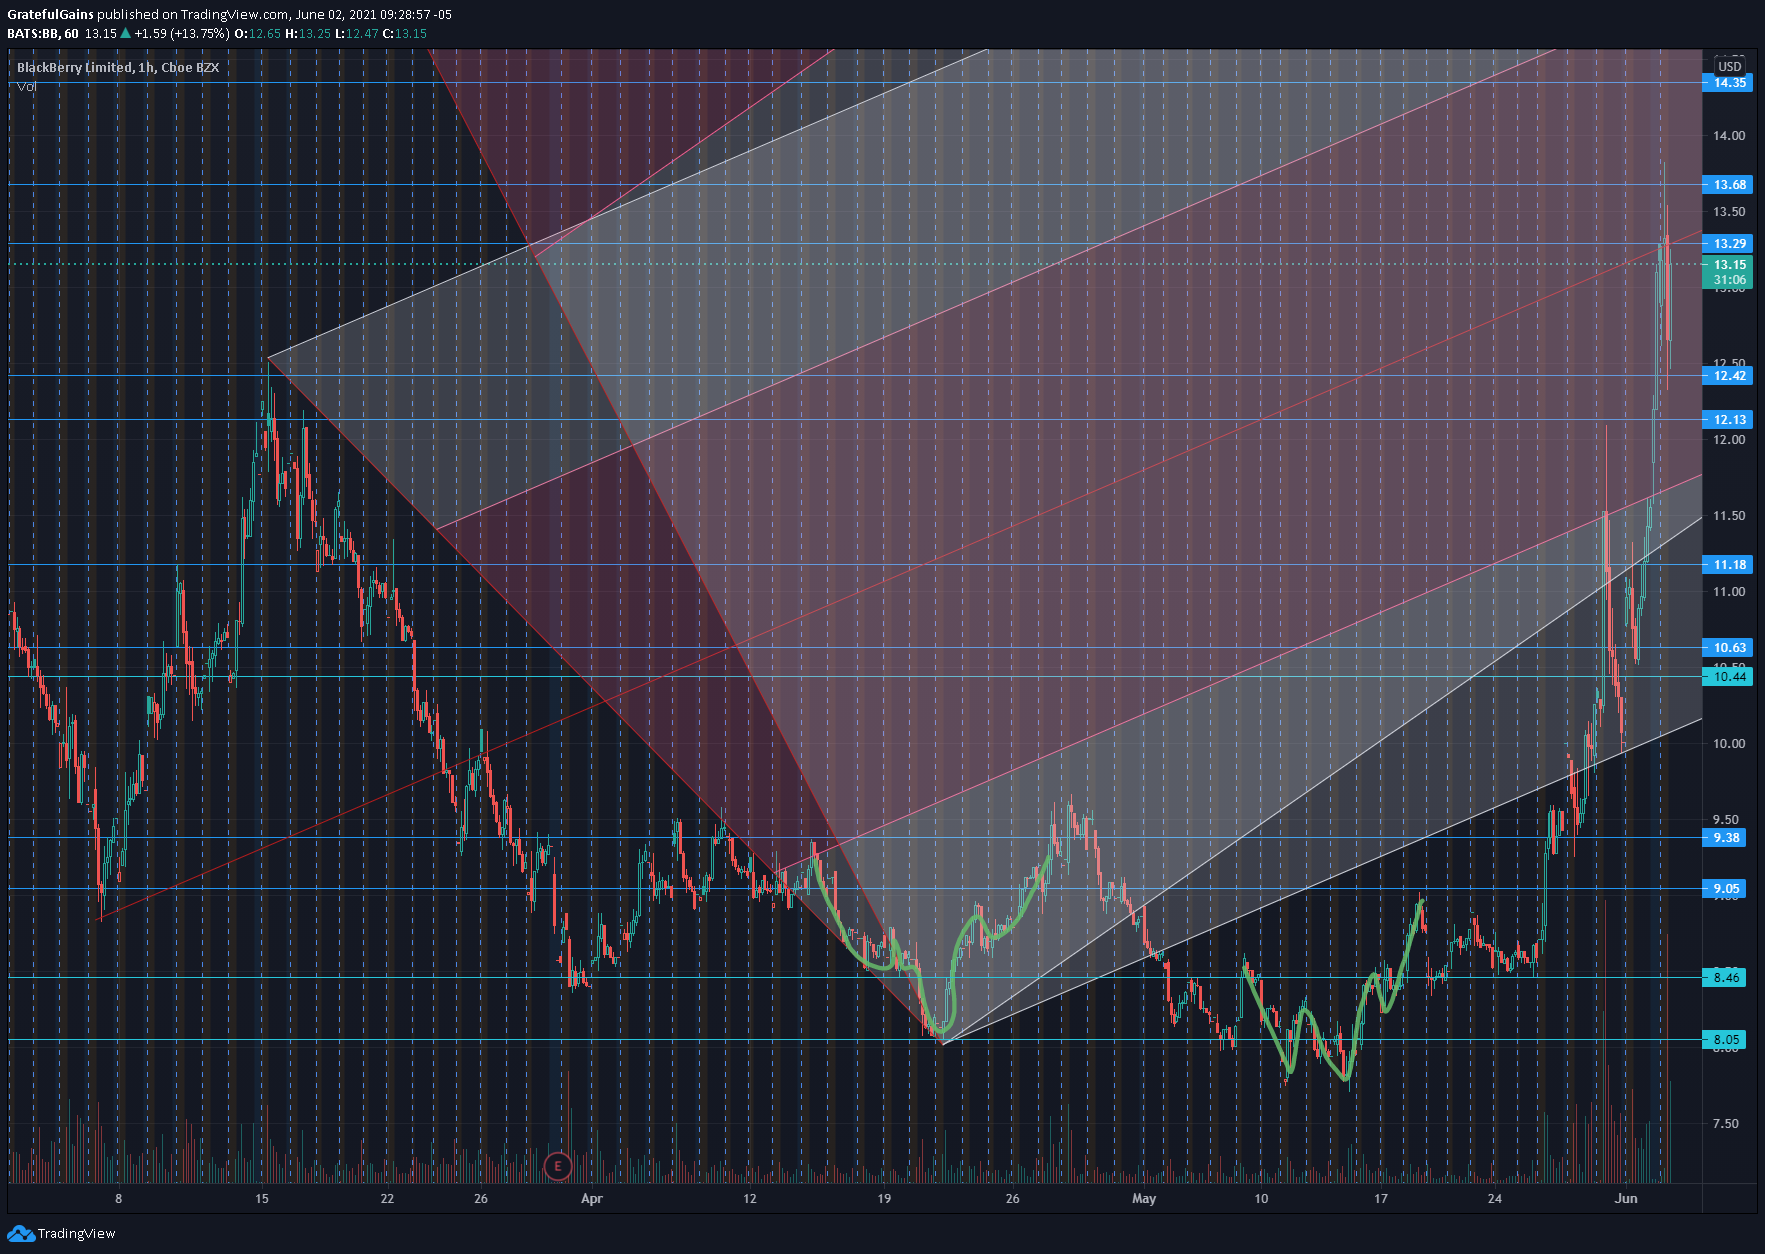The width and height of the screenshot is (1765, 1254).
Task: Click the close value C:13.15
Action: [x=405, y=33]
